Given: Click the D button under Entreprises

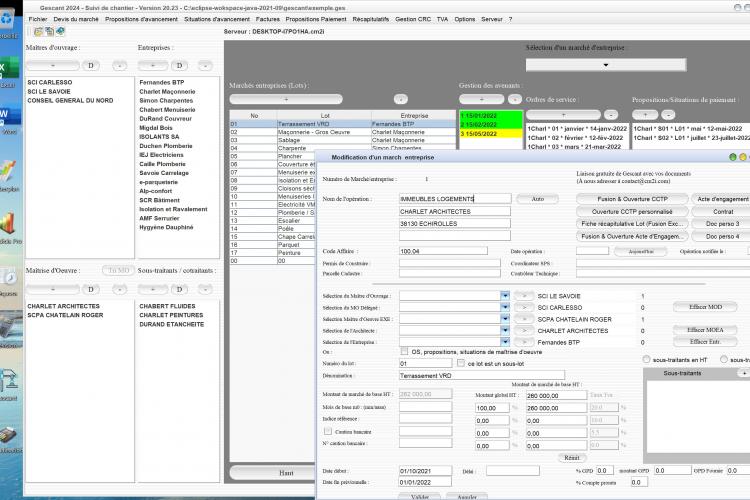Looking at the screenshot, I should (179, 66).
